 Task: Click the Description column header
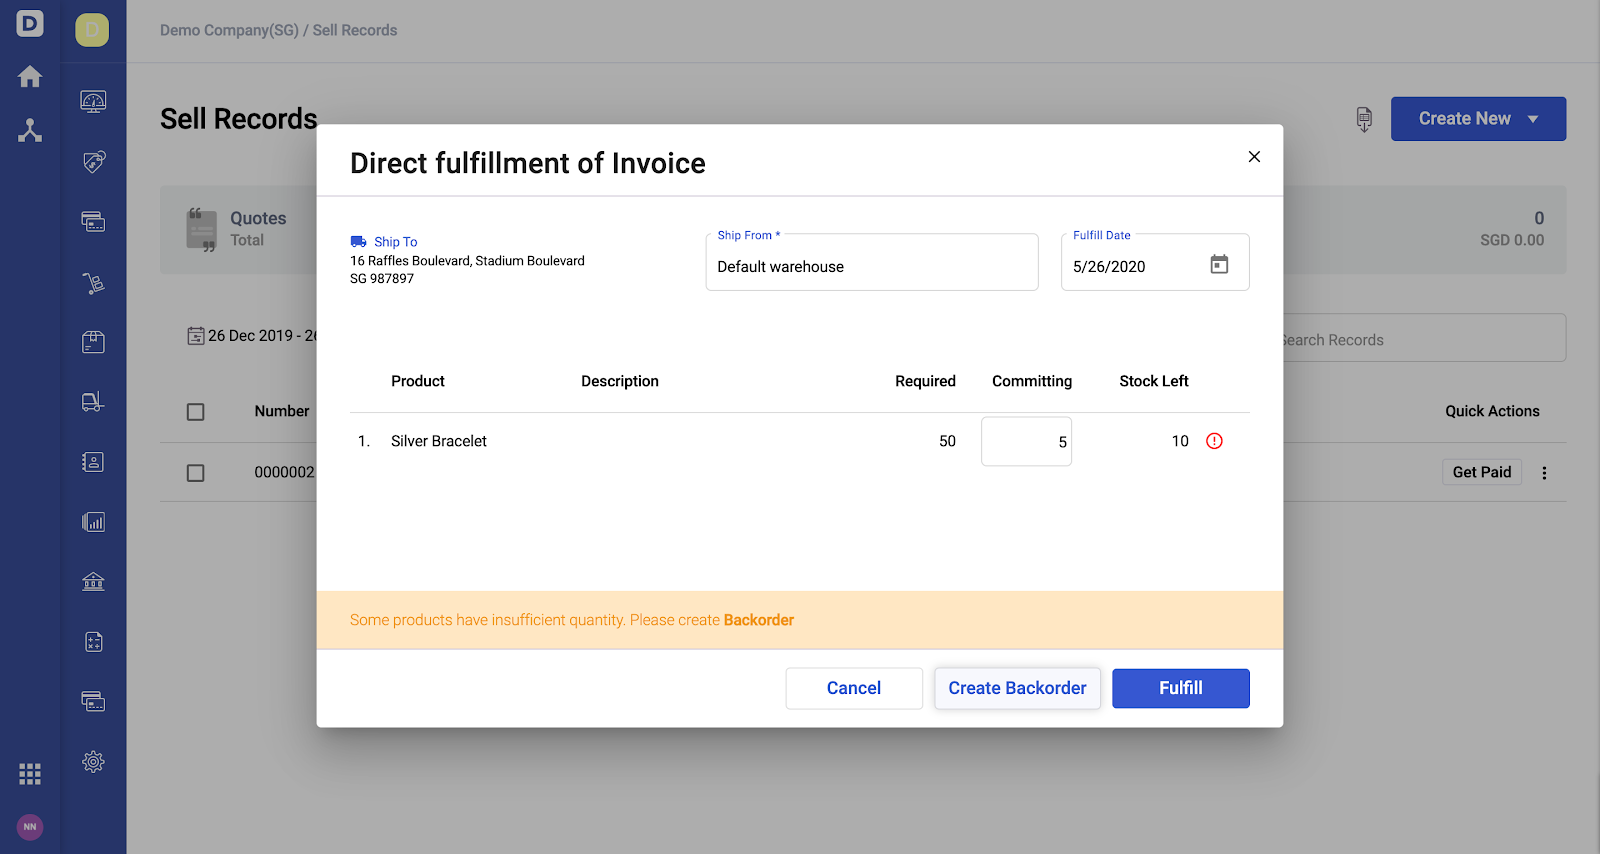(x=620, y=381)
